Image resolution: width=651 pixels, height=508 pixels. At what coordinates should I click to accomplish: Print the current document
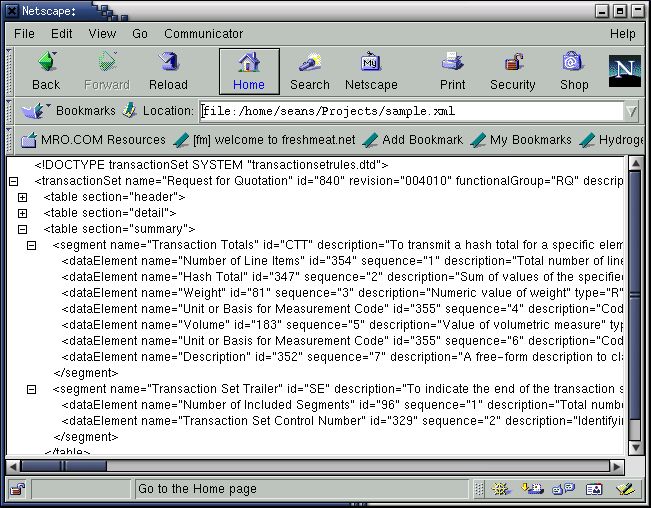point(452,71)
